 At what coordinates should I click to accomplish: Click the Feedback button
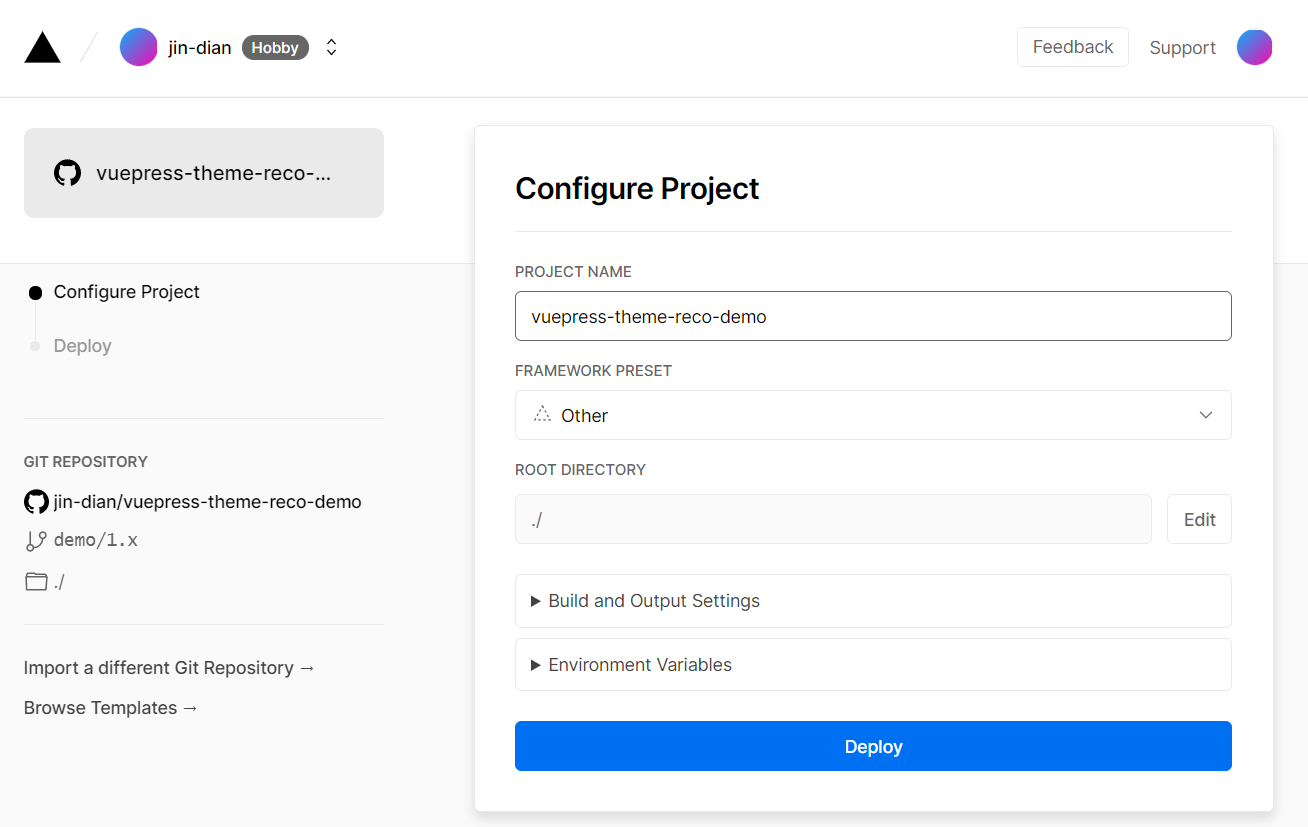[1072, 47]
